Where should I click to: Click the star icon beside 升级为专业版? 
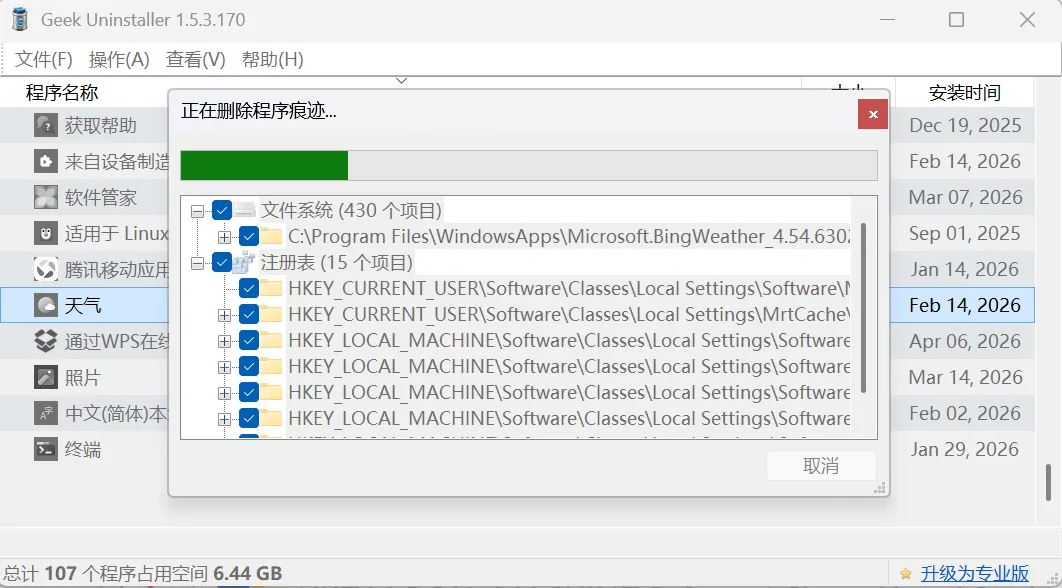[906, 574]
